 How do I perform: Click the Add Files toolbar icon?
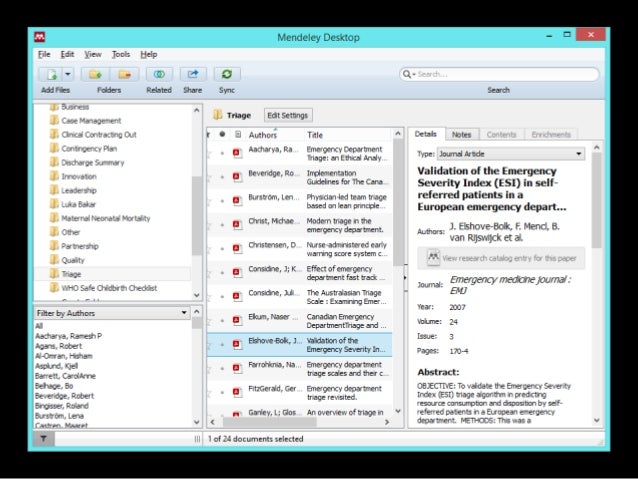[x=49, y=74]
